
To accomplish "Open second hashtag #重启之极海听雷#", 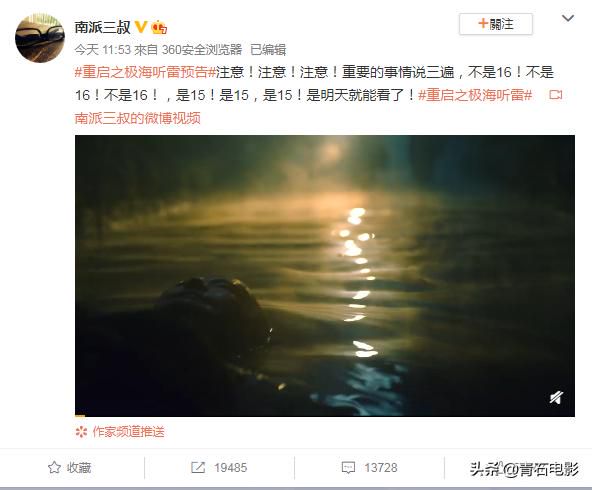I will (x=475, y=95).
